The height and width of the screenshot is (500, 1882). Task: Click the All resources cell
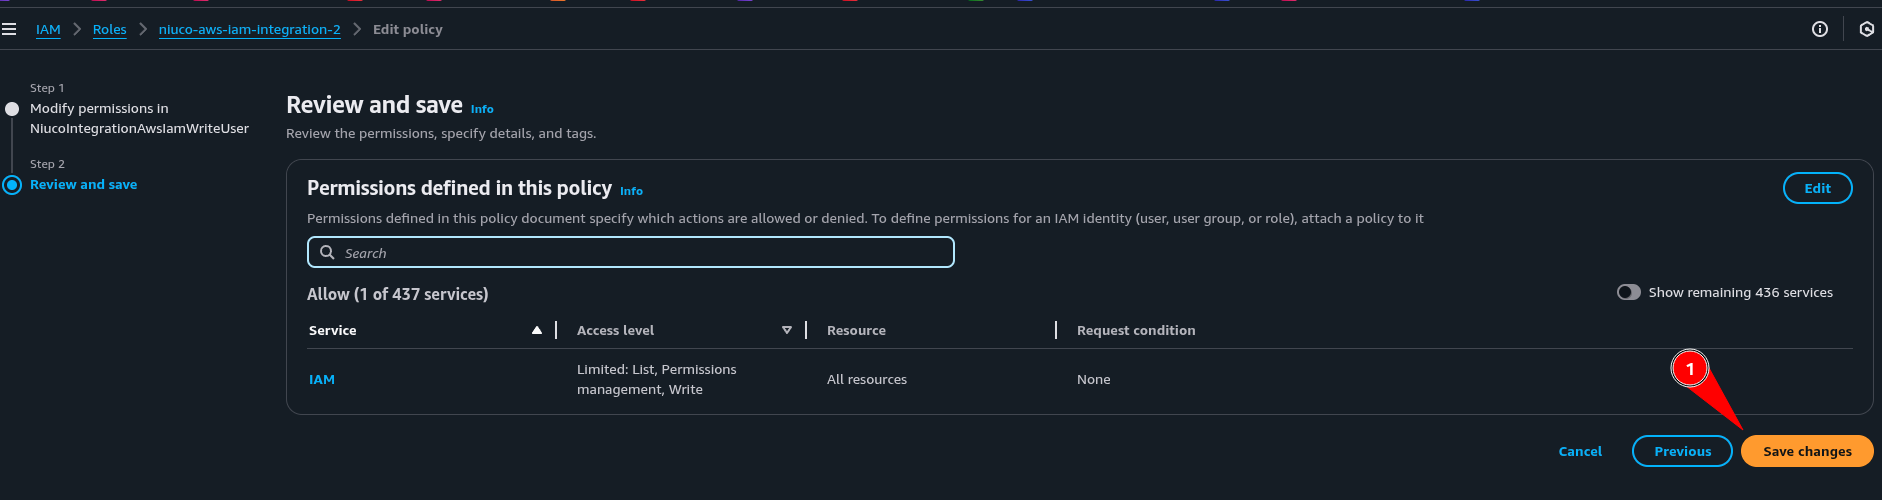(x=867, y=379)
